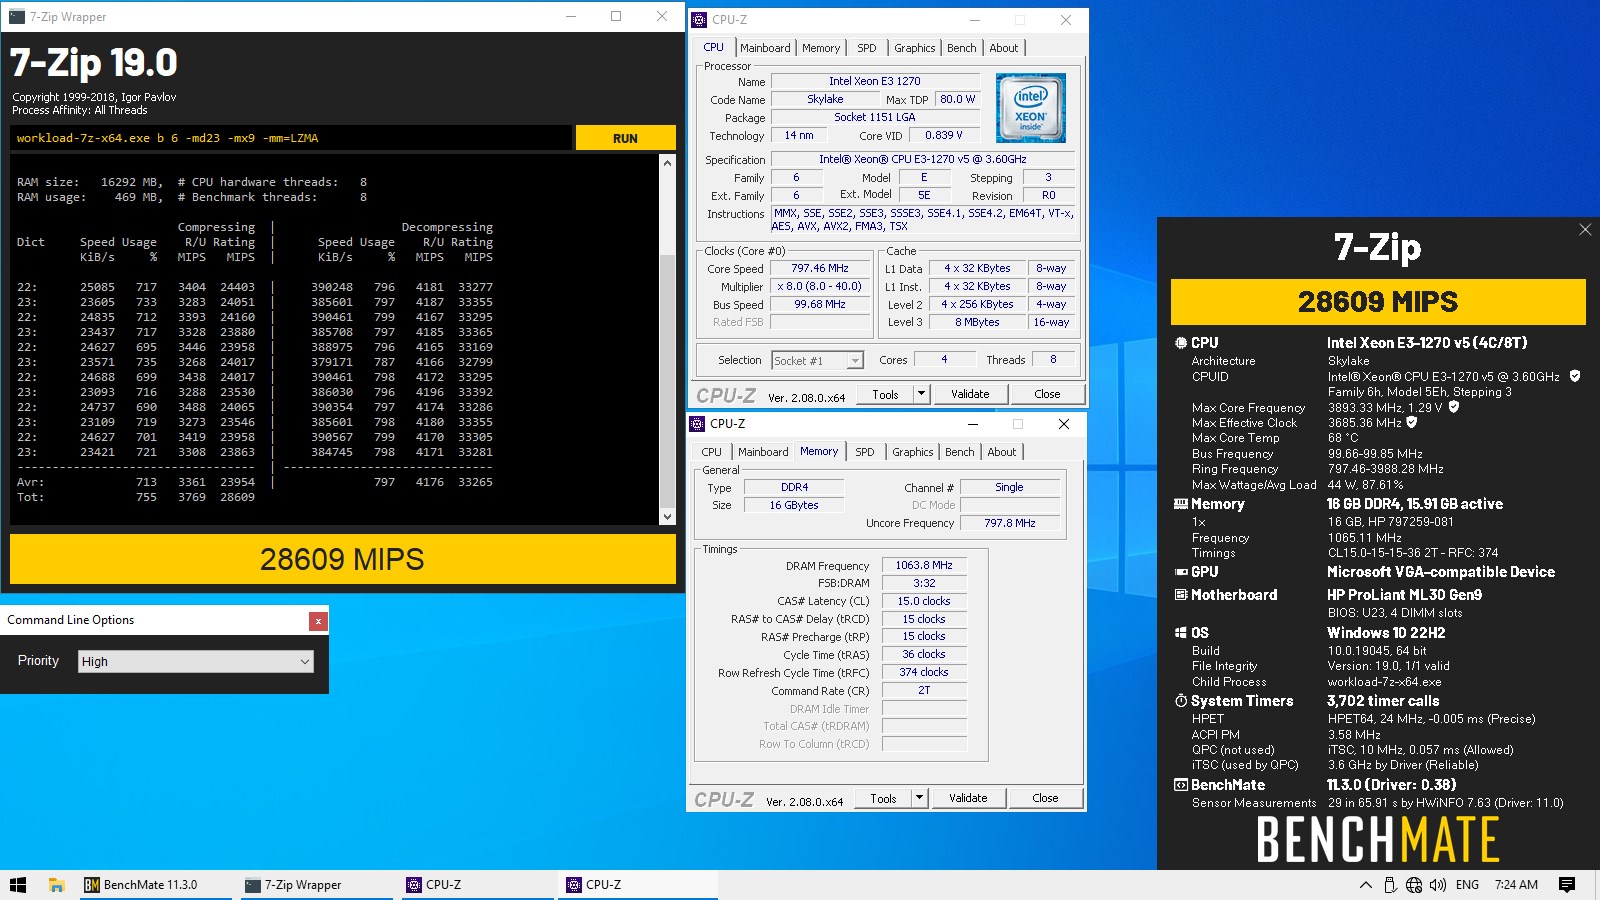Click shield icon next to Max Core Frequency
1600x900 pixels.
1454,407
